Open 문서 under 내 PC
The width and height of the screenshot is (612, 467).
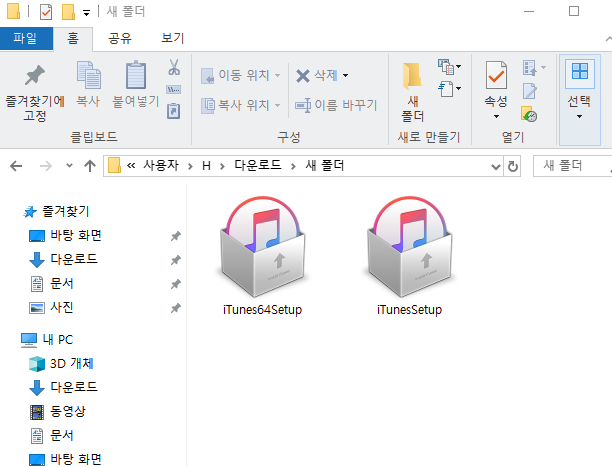point(62,435)
